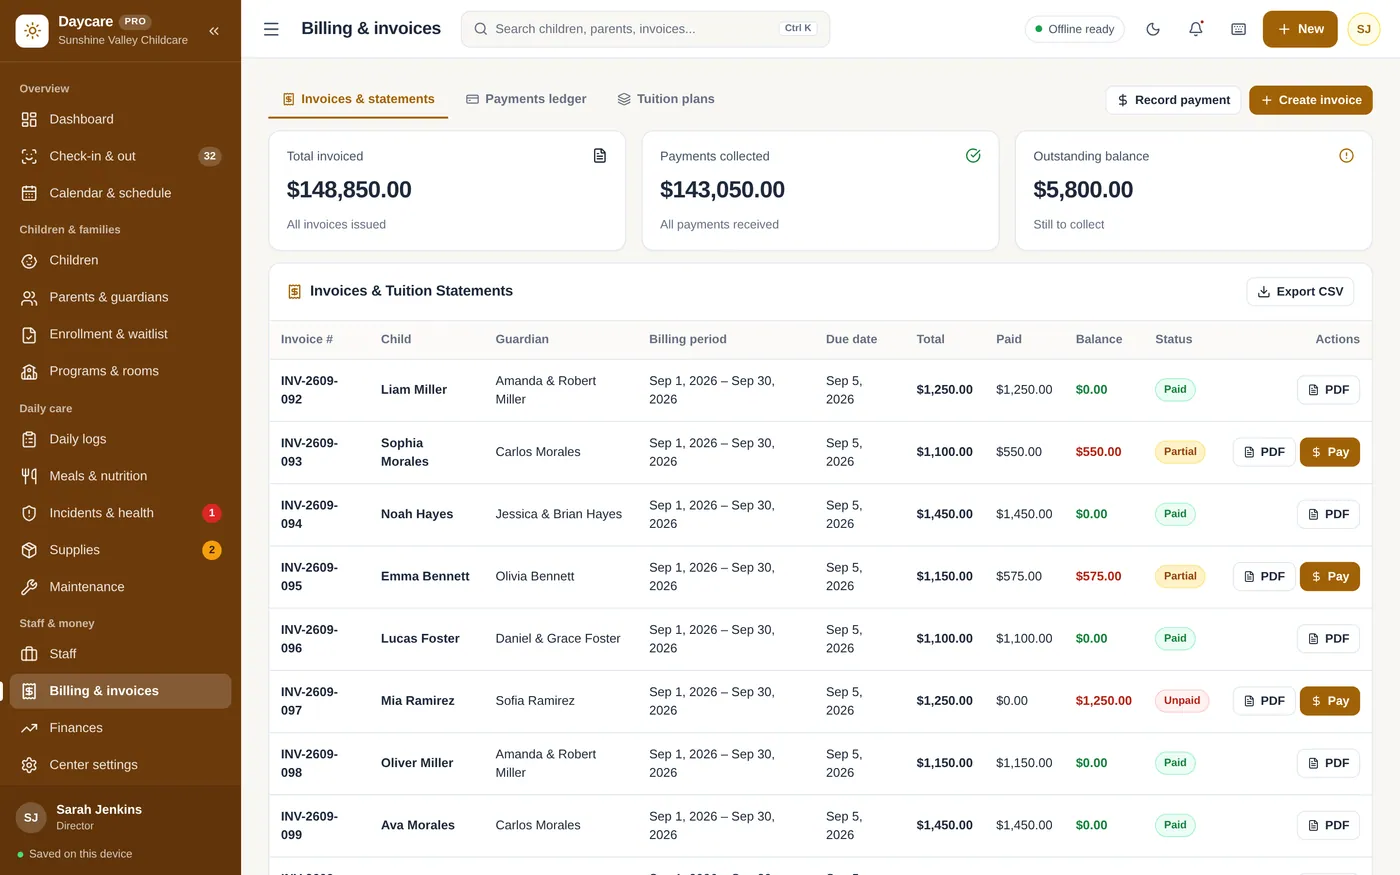Open Finances in the sidebar
Viewport: 1400px width, 875px height.
point(120,728)
